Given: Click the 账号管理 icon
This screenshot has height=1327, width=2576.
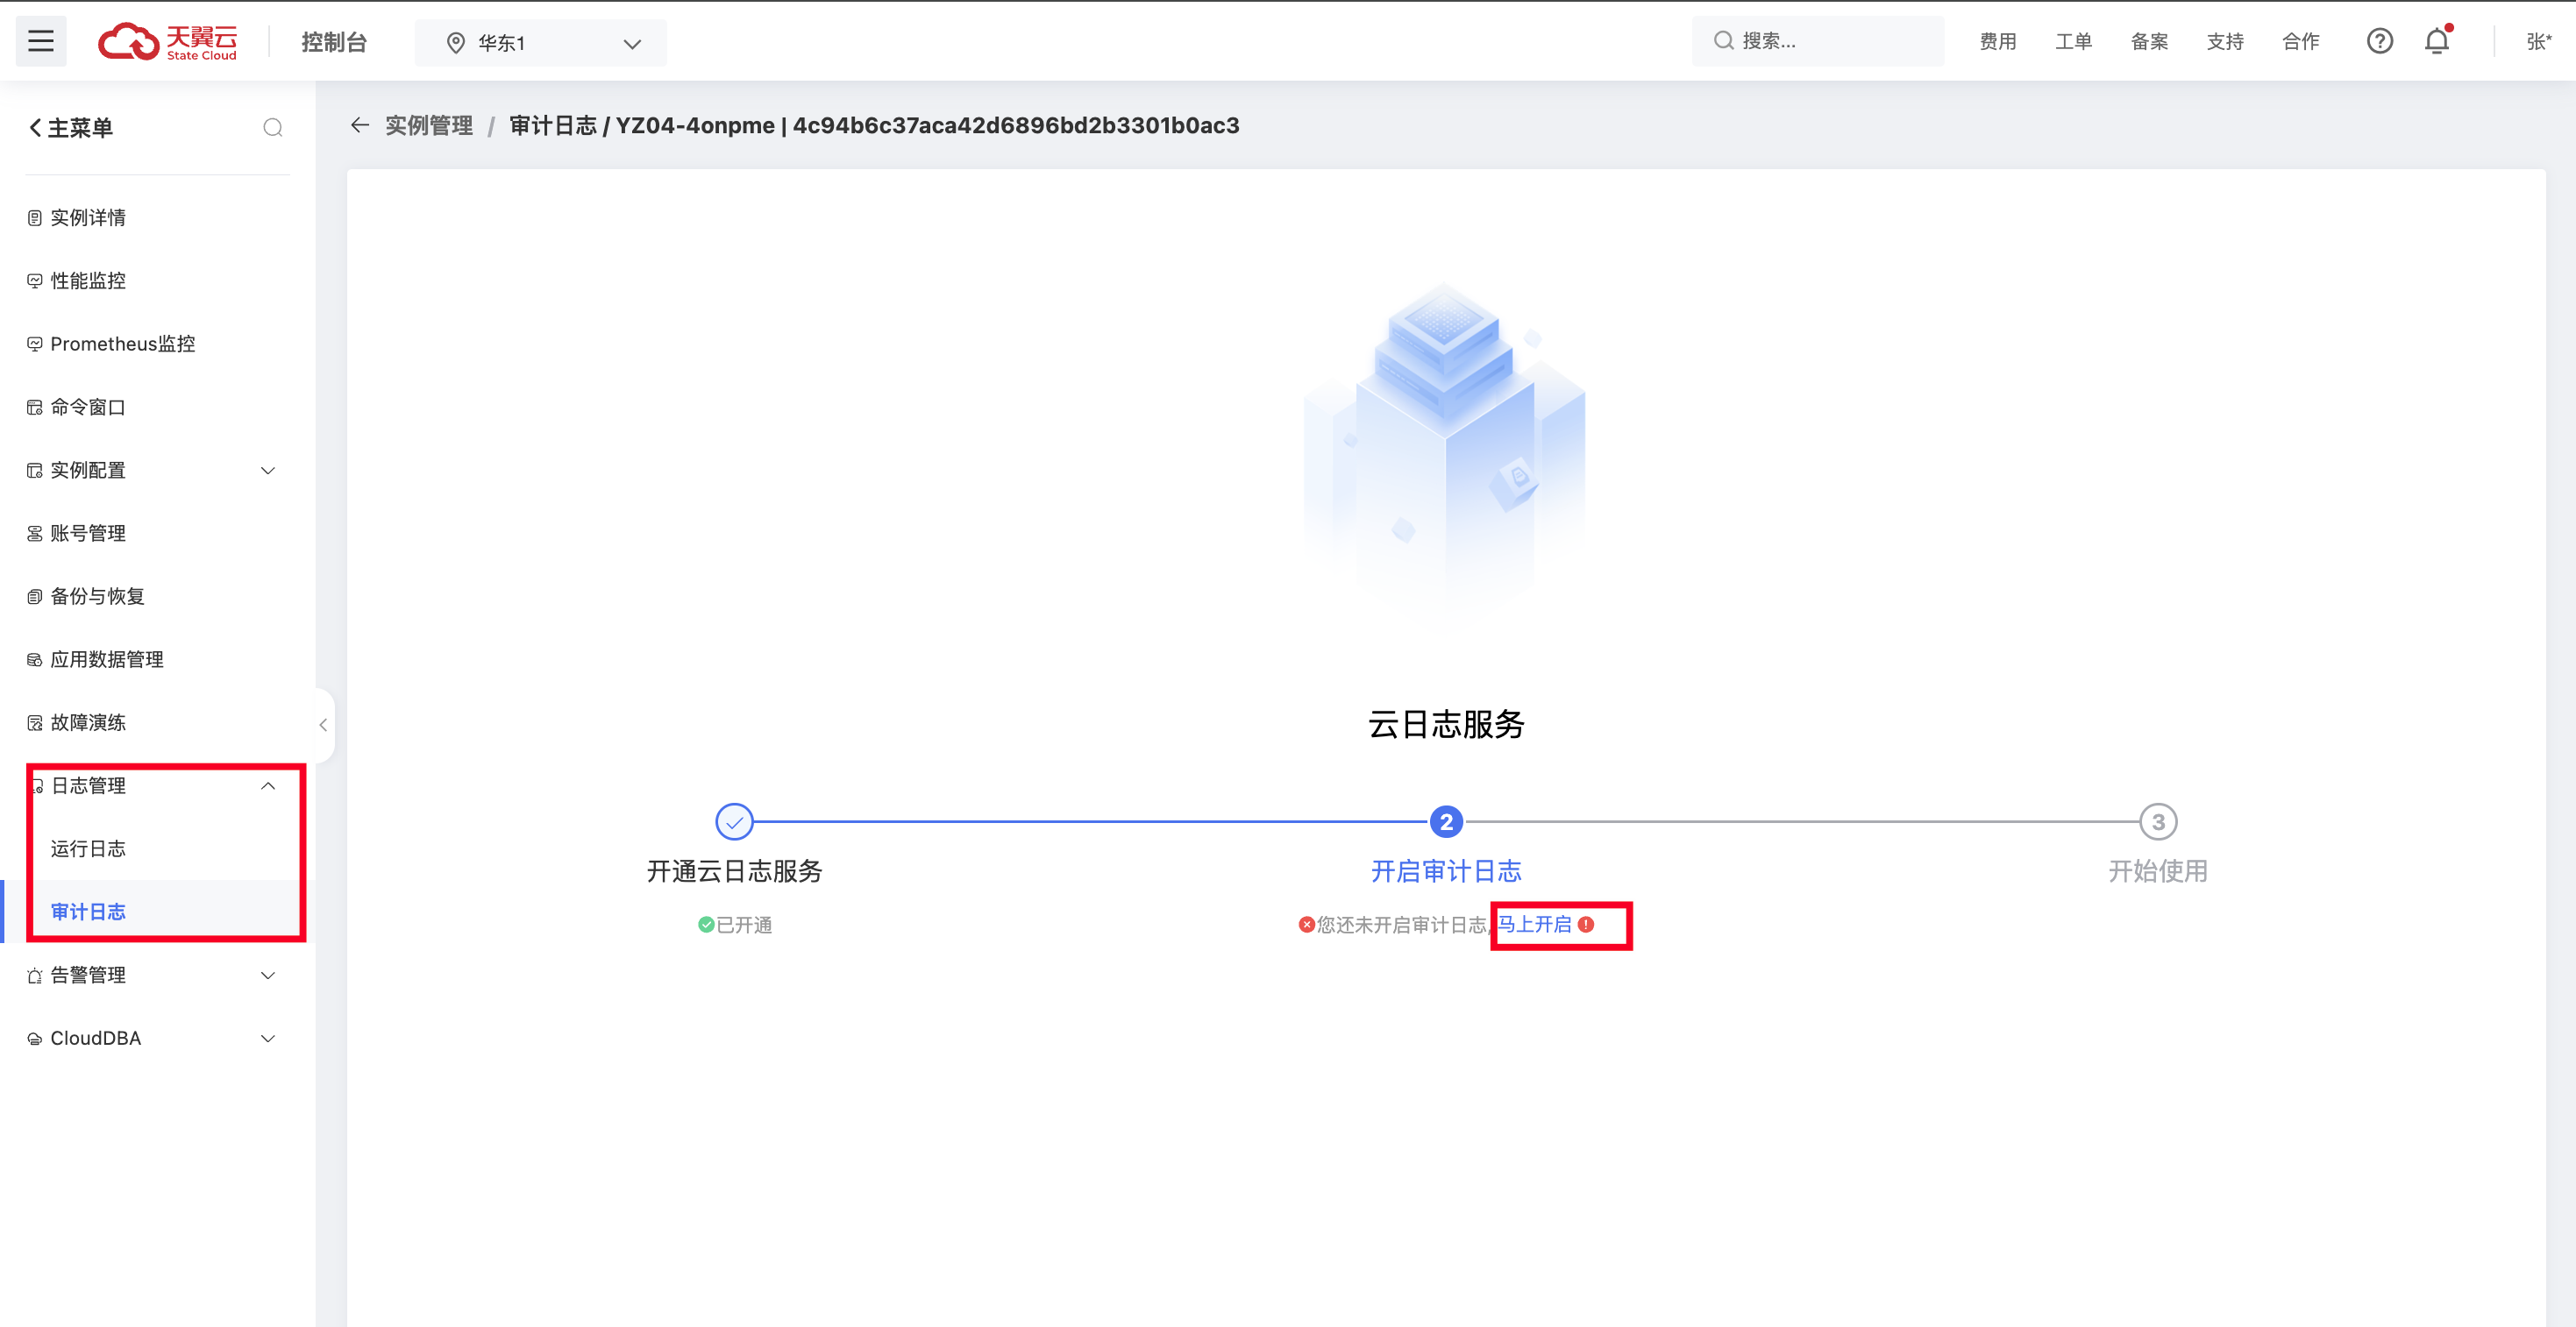Looking at the screenshot, I should tap(35, 533).
